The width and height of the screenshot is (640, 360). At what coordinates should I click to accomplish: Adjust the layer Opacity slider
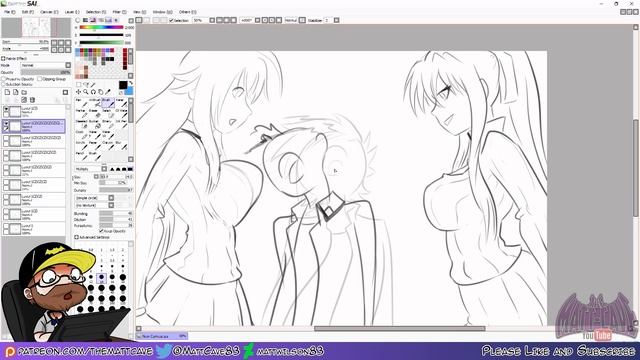(x=46, y=72)
